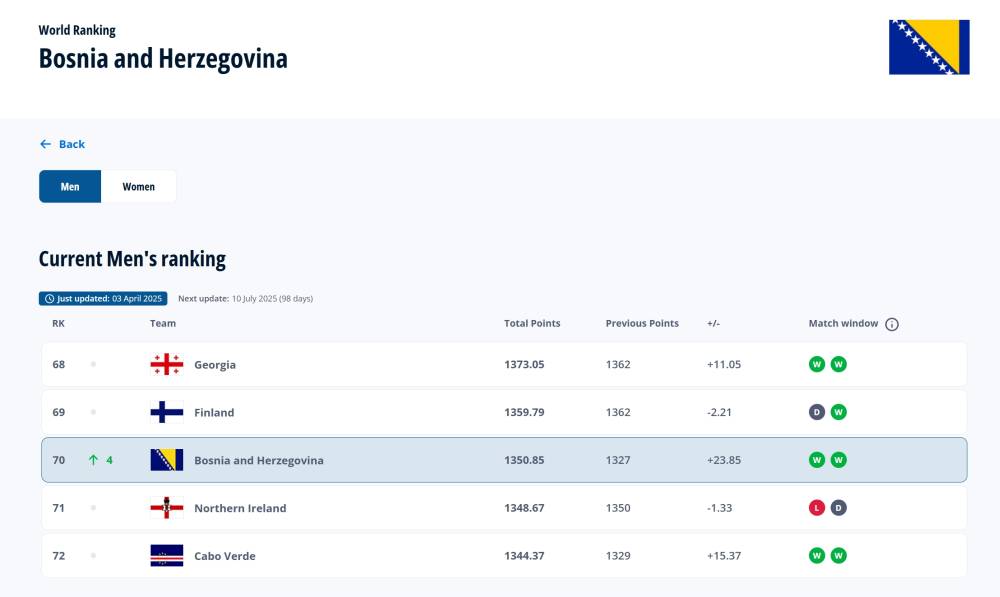The height and width of the screenshot is (597, 1000).
Task: Click the Total Points column header
Action: coord(532,324)
